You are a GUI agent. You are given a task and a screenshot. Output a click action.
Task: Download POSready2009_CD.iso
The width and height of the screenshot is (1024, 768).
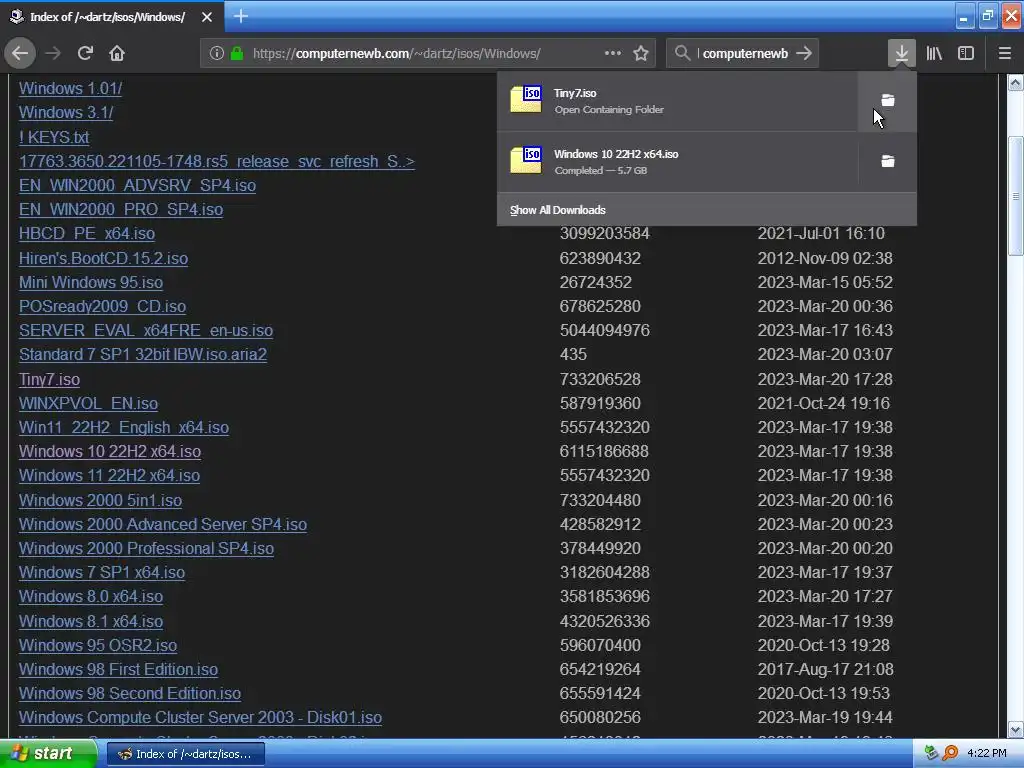[x=103, y=307]
